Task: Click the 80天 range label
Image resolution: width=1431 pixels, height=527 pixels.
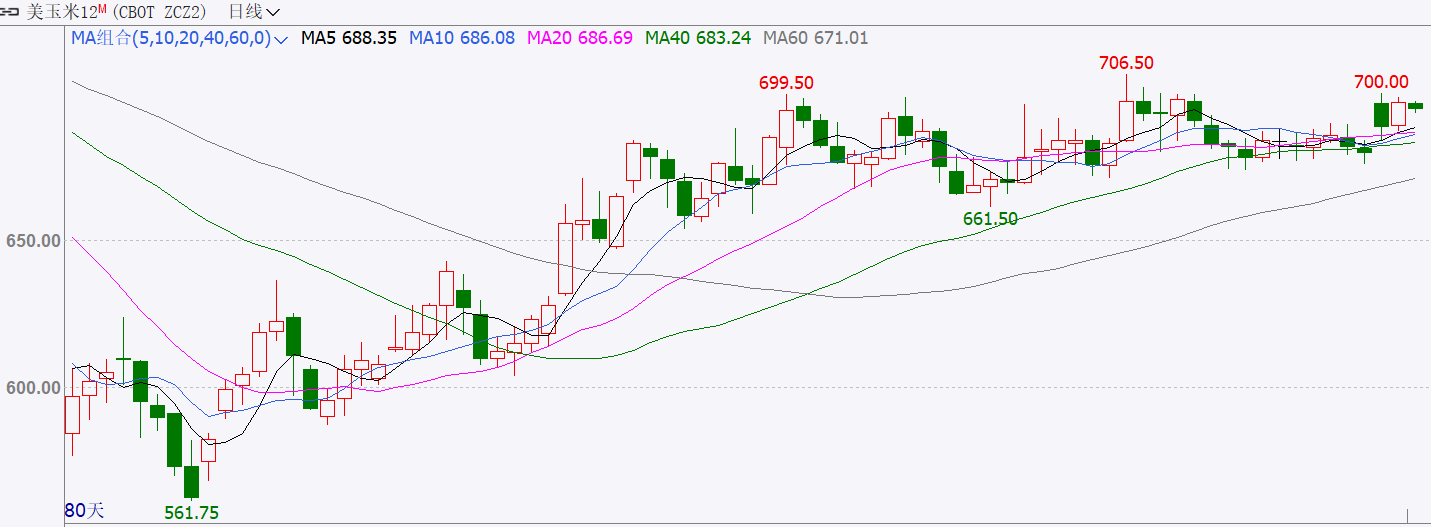Action: [84, 511]
